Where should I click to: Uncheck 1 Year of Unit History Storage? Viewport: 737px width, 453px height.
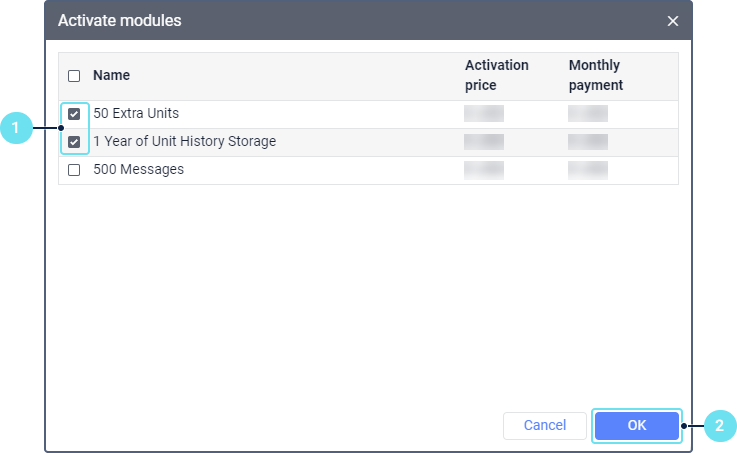click(74, 142)
